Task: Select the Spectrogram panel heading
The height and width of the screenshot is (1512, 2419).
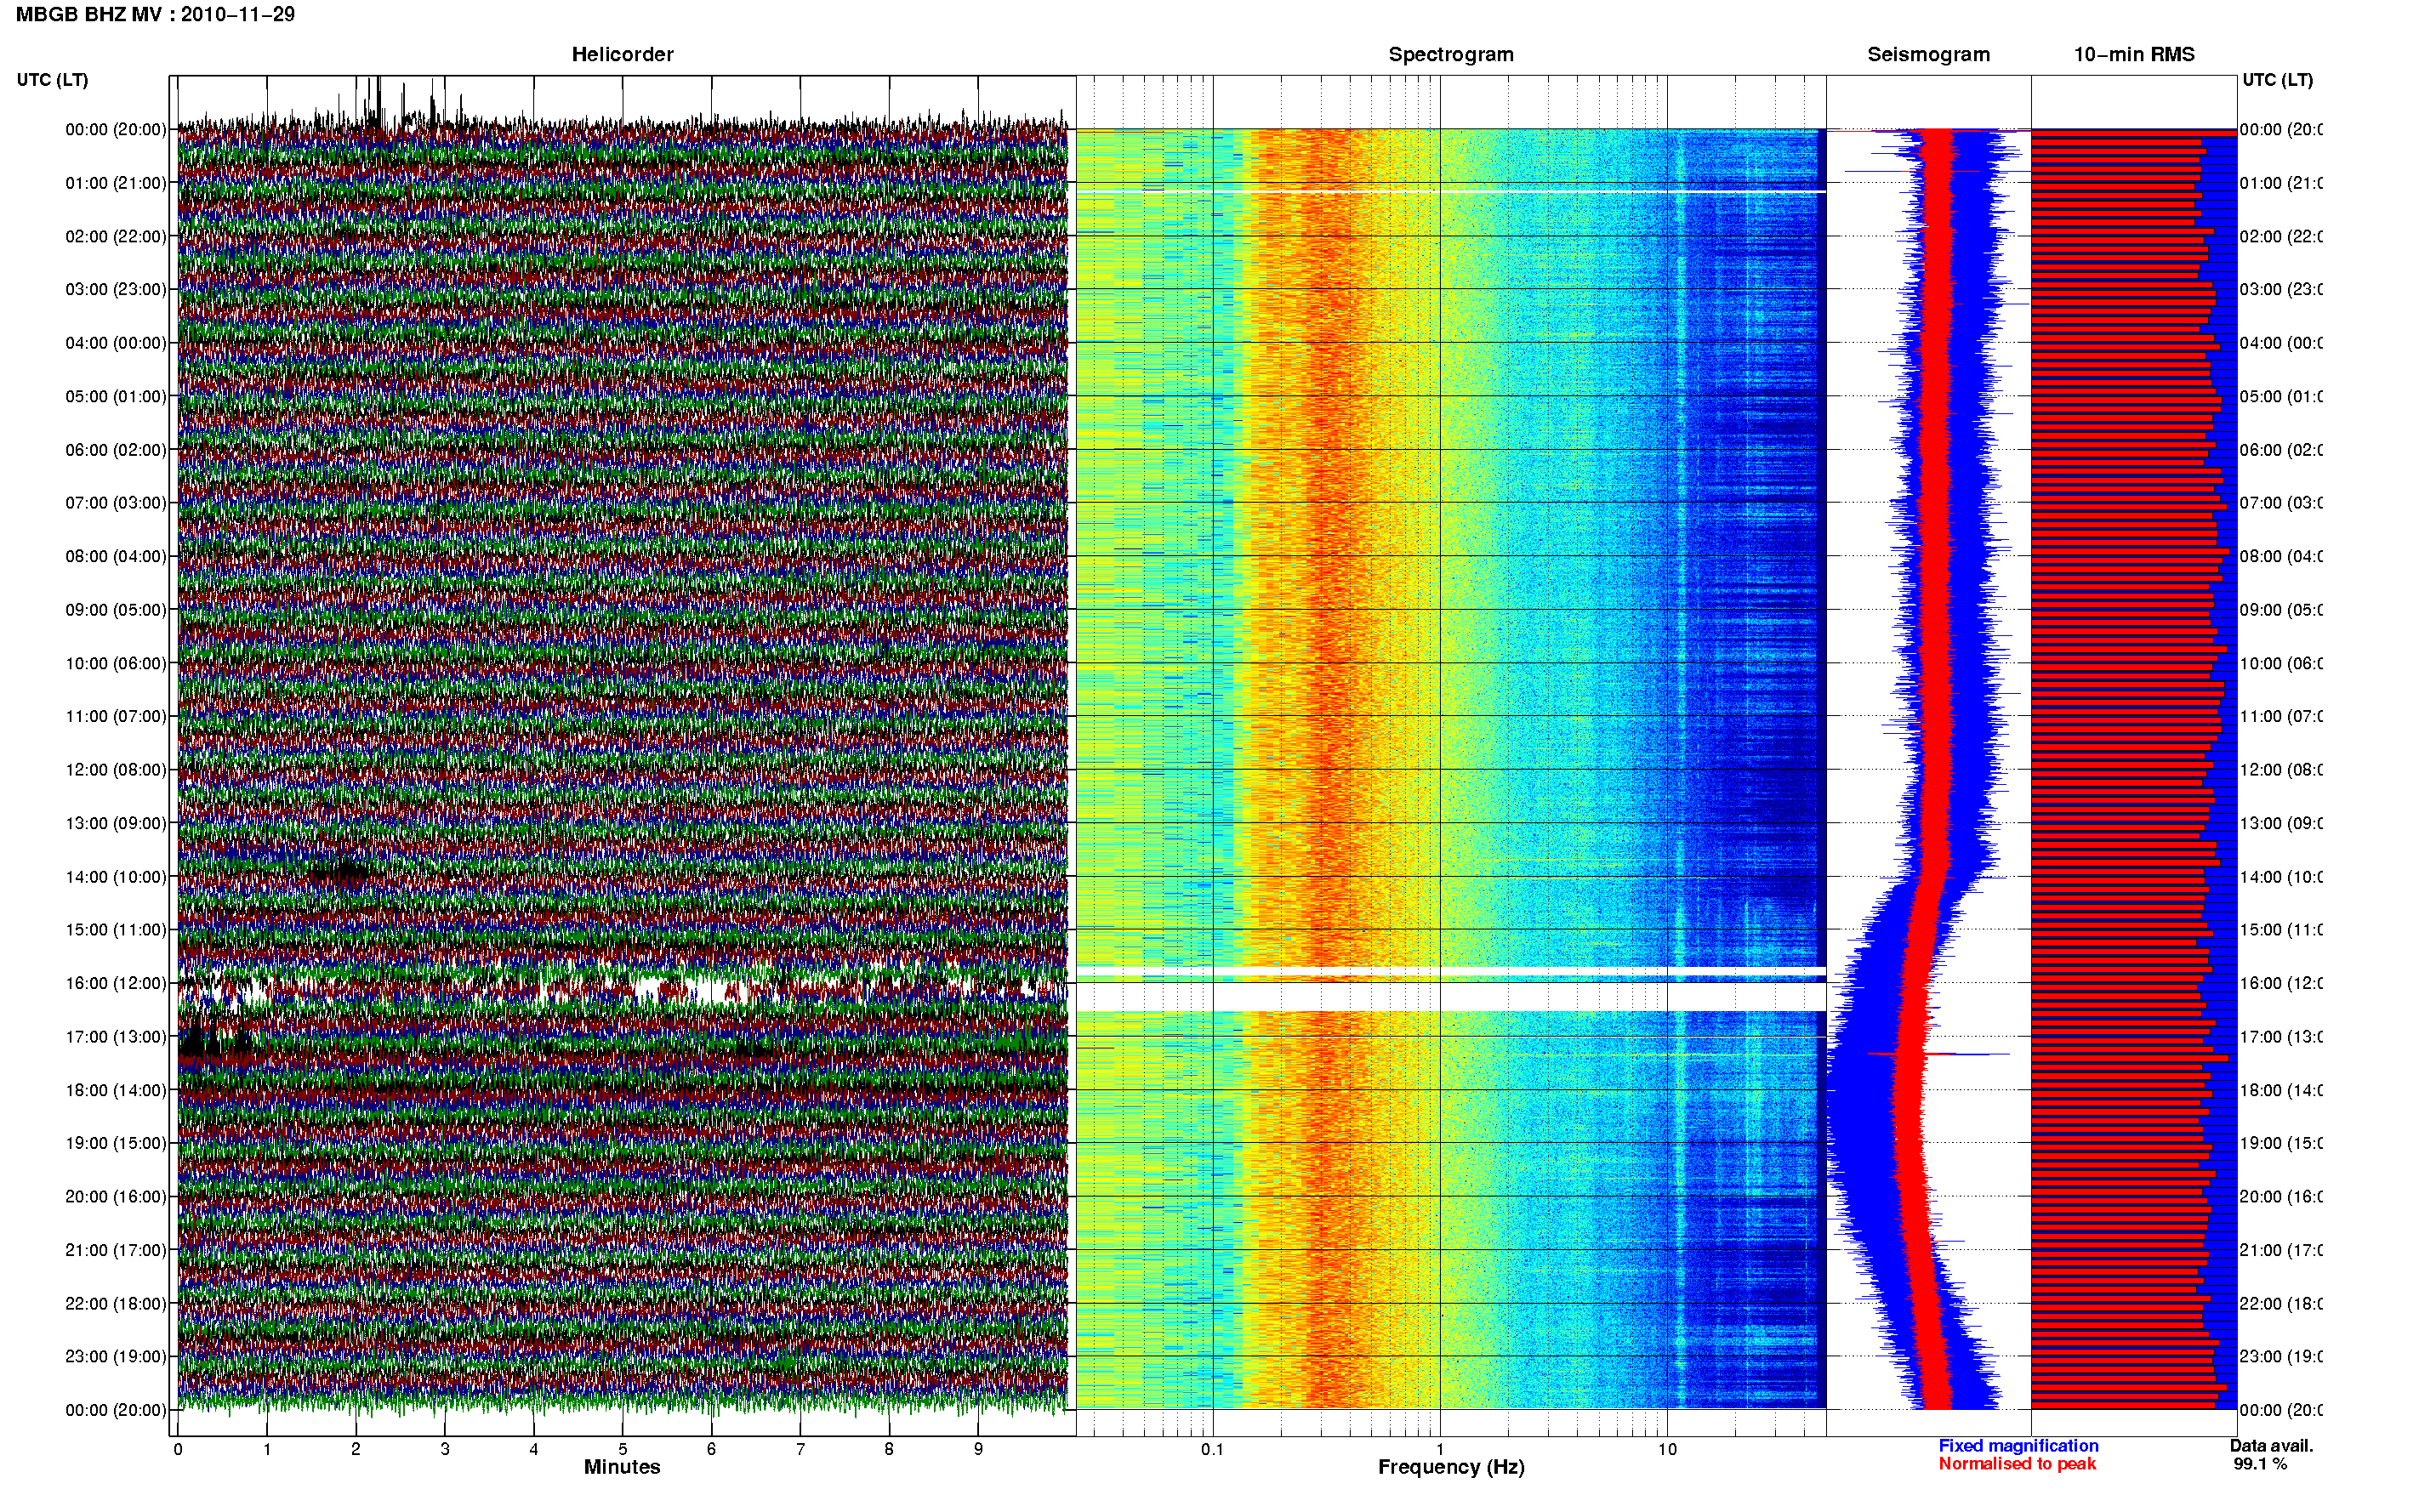Action: click(1451, 54)
